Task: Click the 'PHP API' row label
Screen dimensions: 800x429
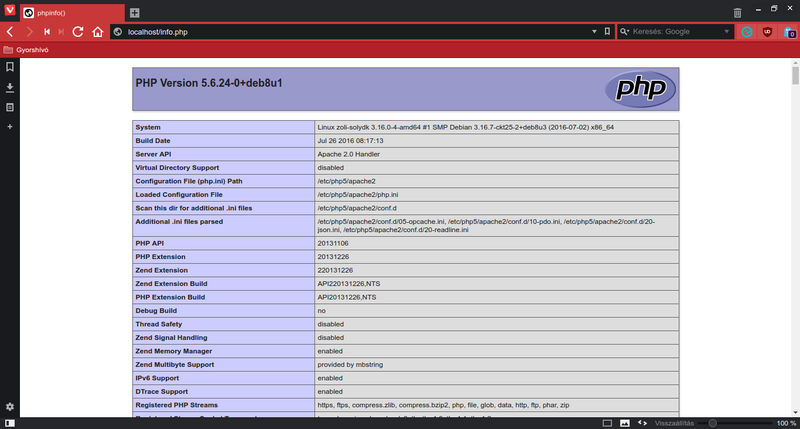Action: click(149, 243)
